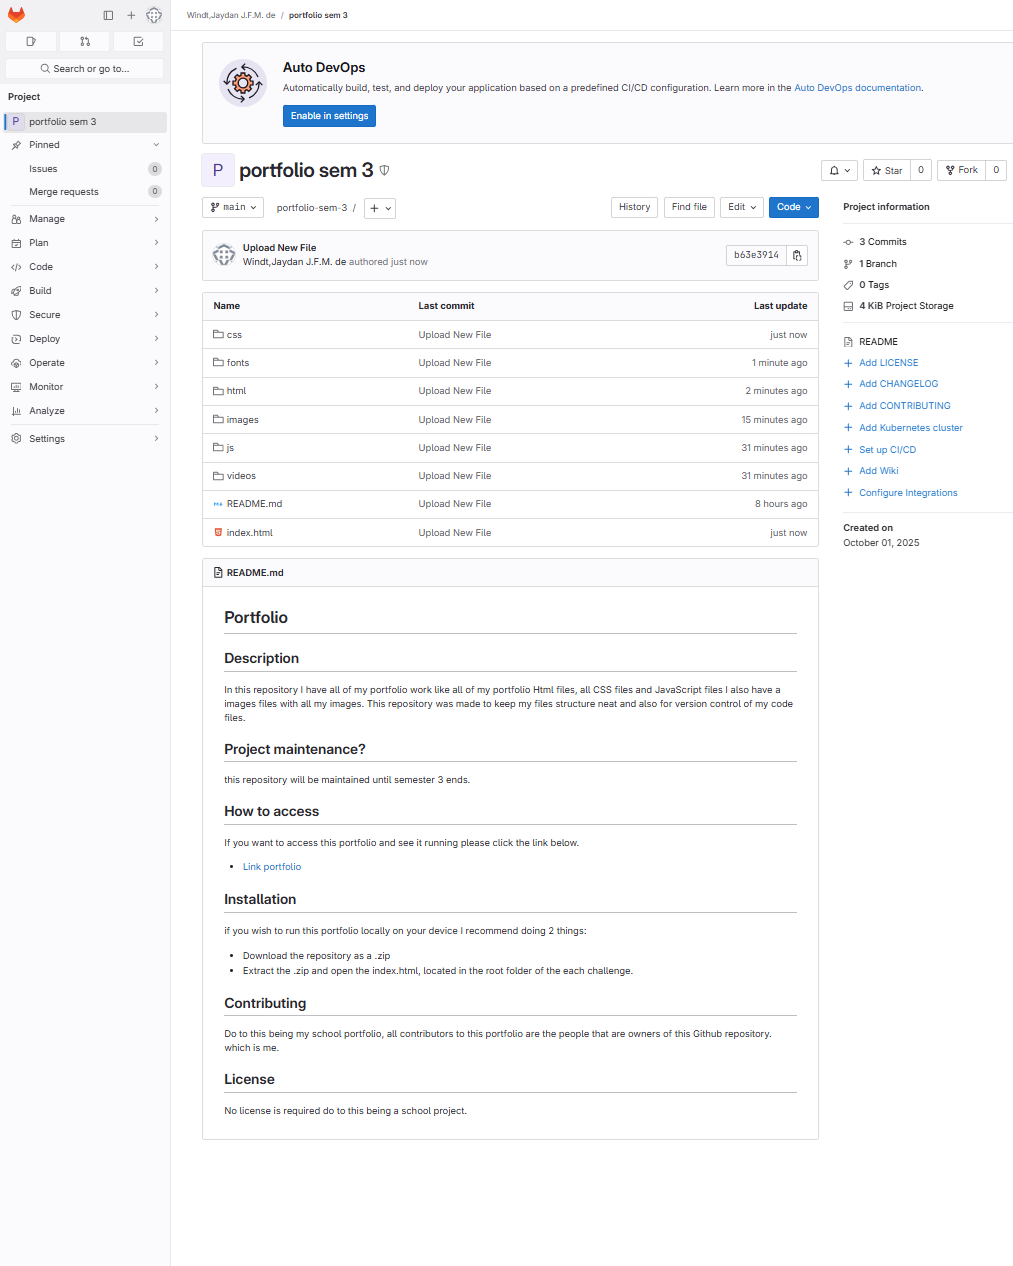Open the Settings sidebar menu
Viewport: 1013px width, 1266px height.
[85, 439]
